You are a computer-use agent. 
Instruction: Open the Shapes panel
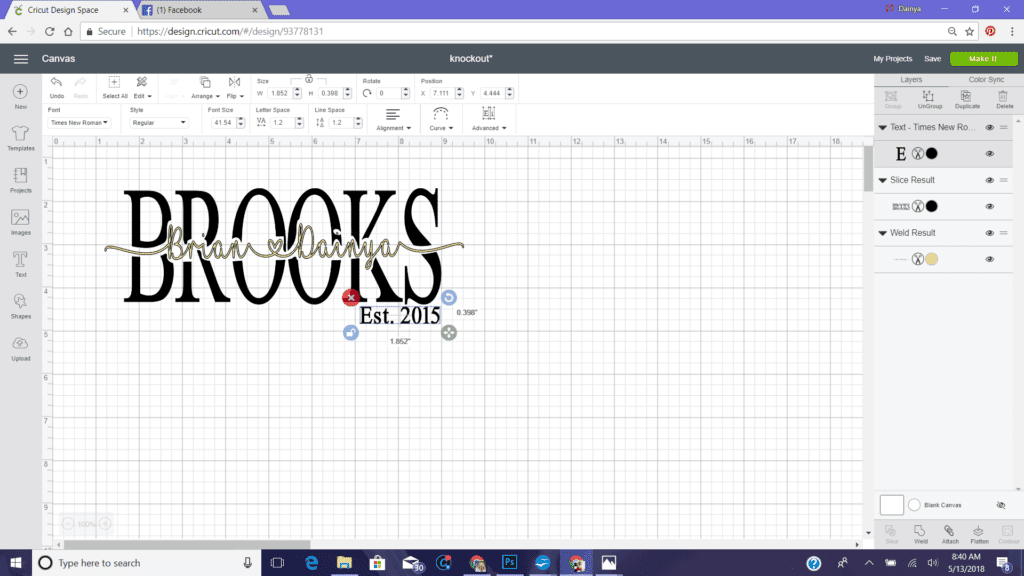[20, 306]
